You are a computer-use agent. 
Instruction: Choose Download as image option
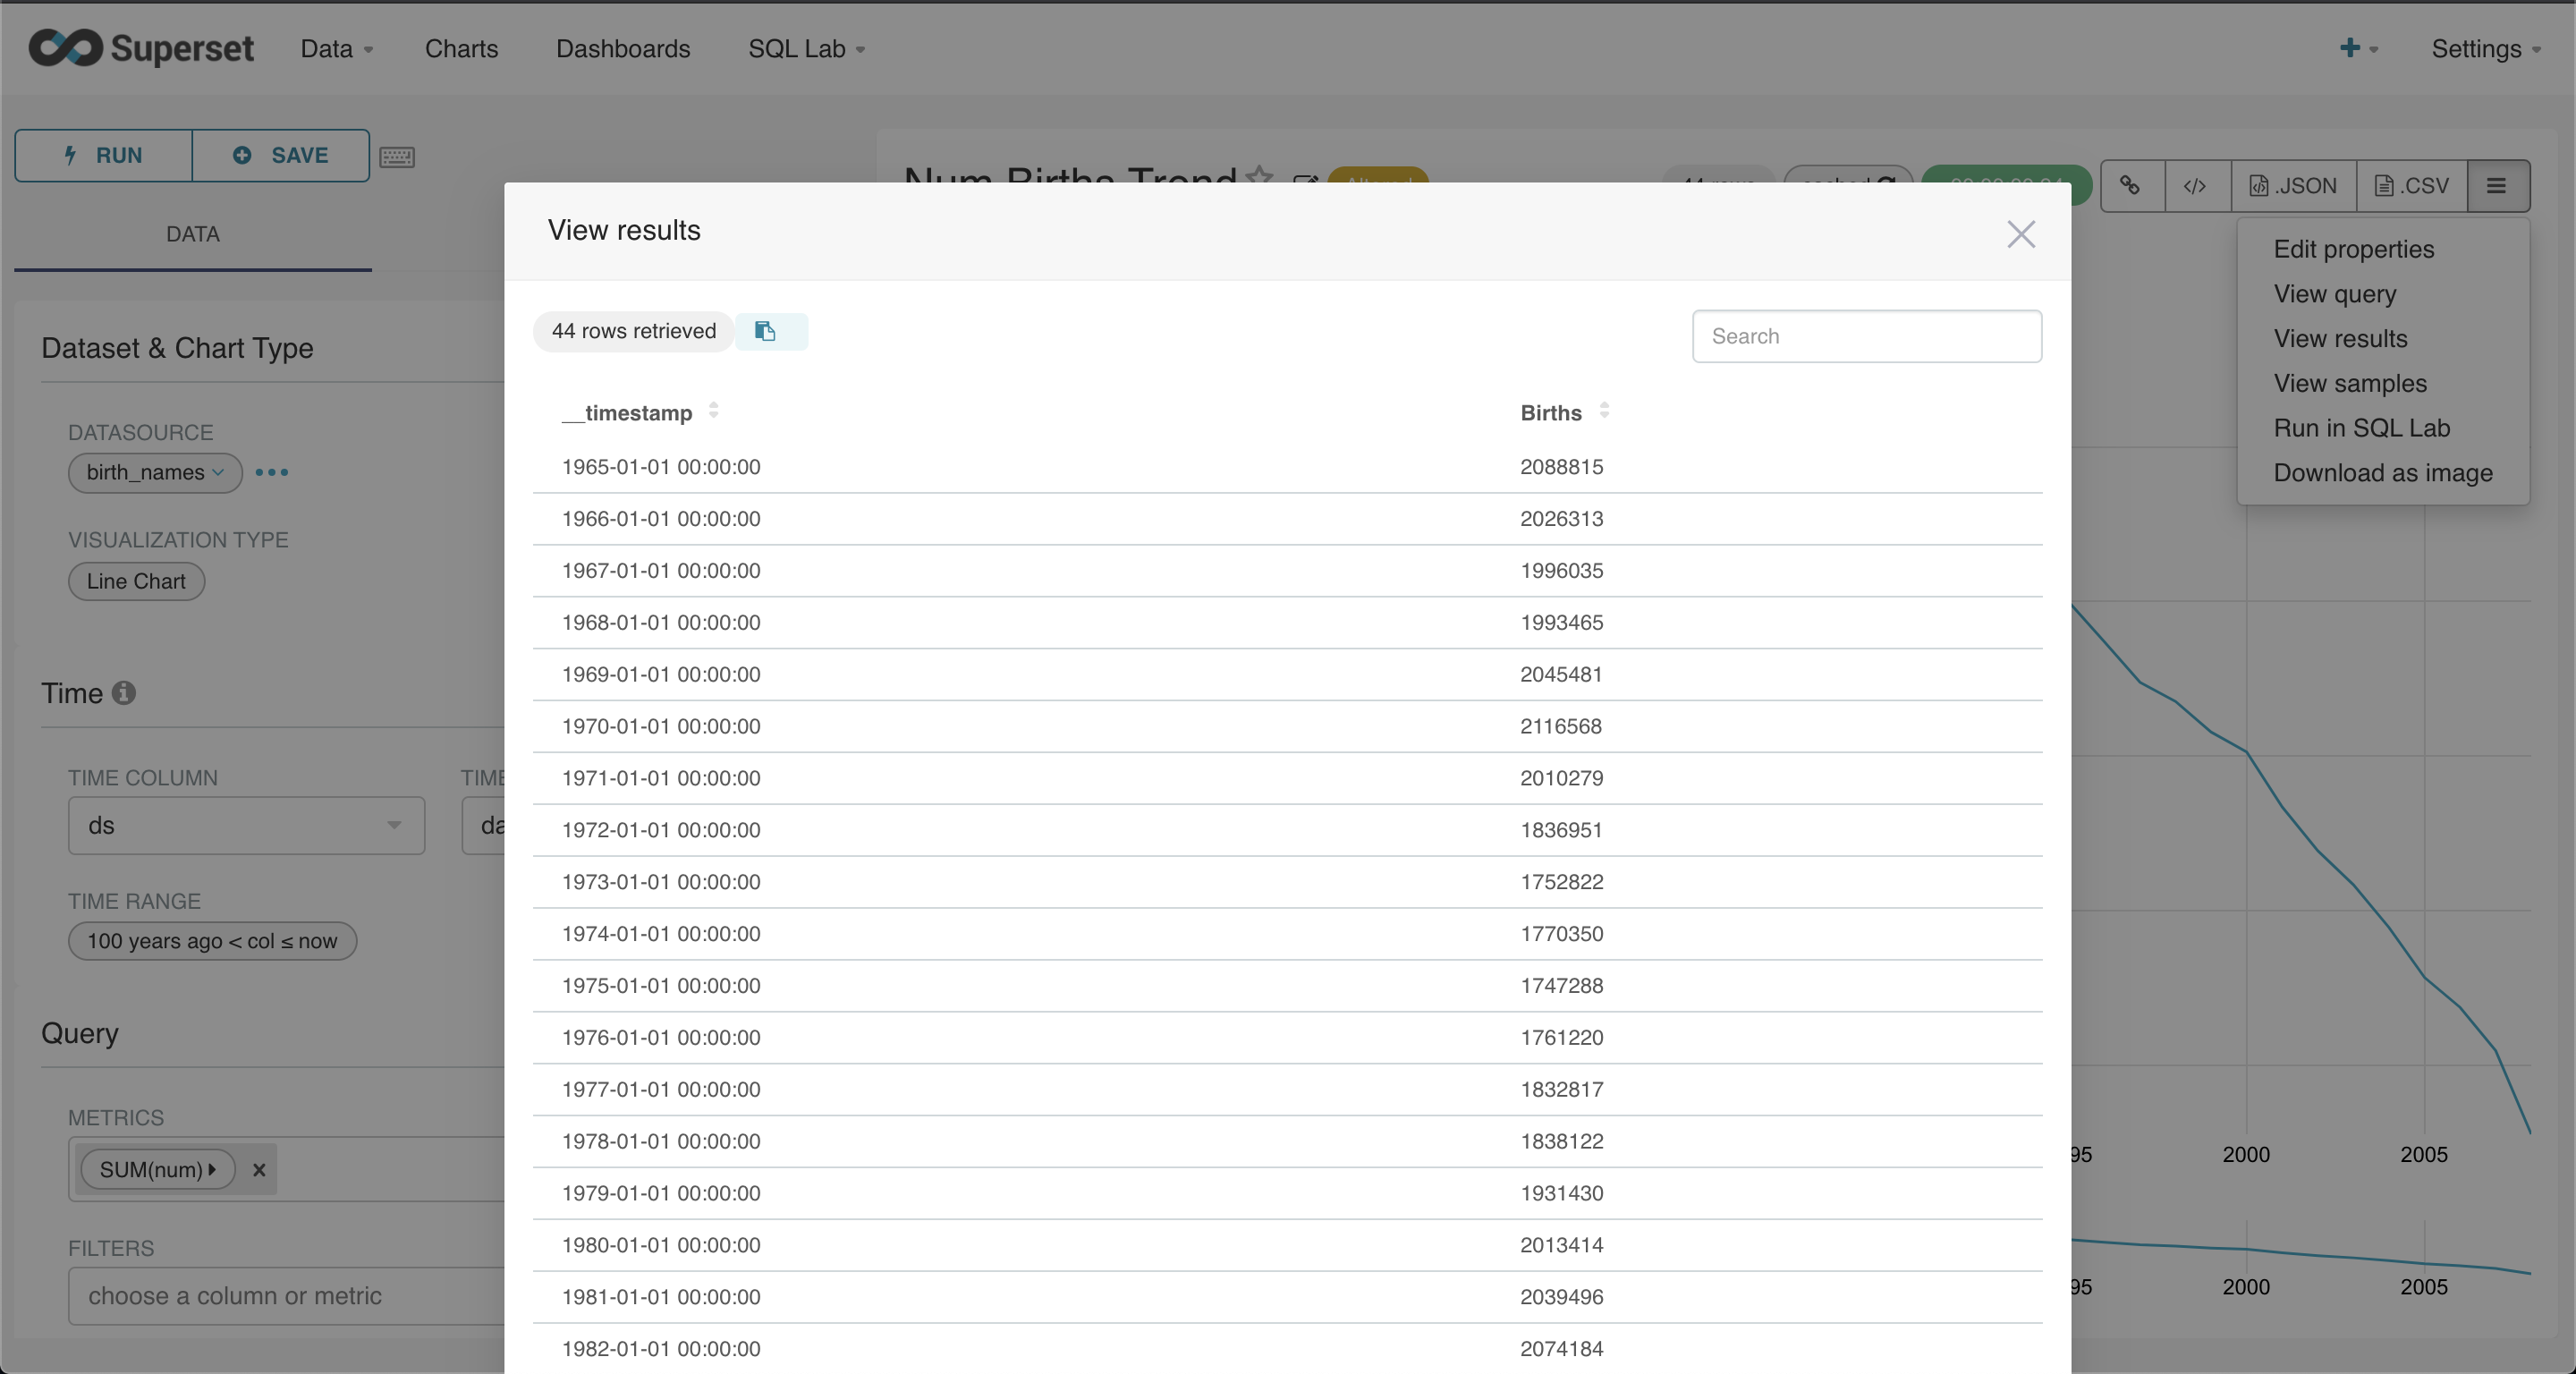2382,473
